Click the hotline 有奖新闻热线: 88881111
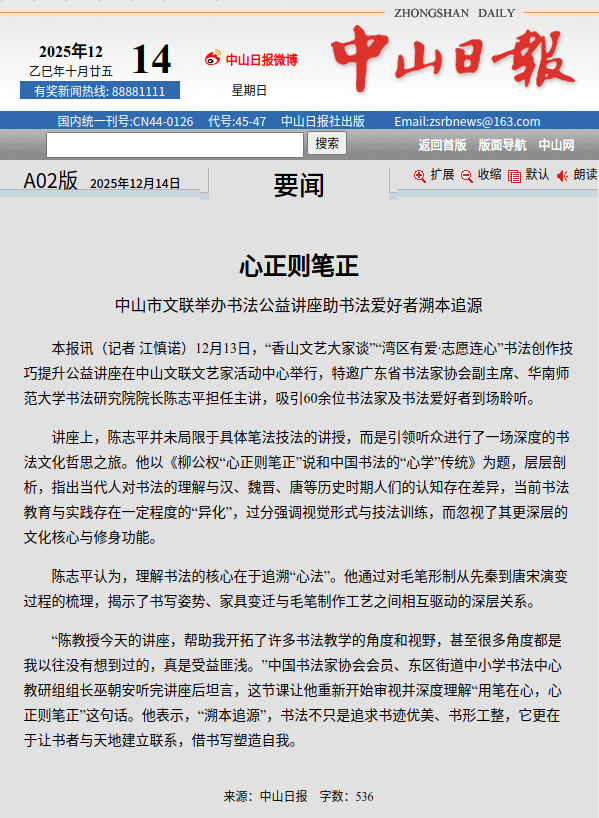This screenshot has height=818, width=599. 100,90
